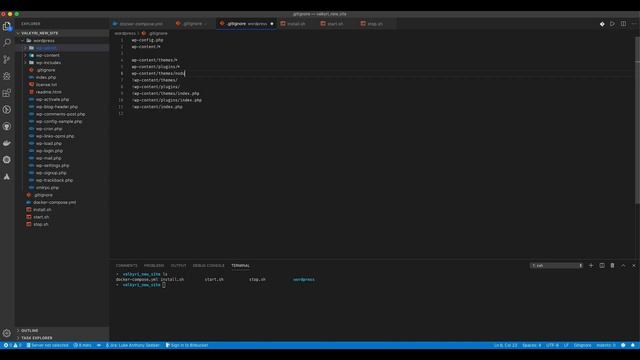Open the COMMENTS panel tab
This screenshot has height=360, width=640.
click(127, 266)
